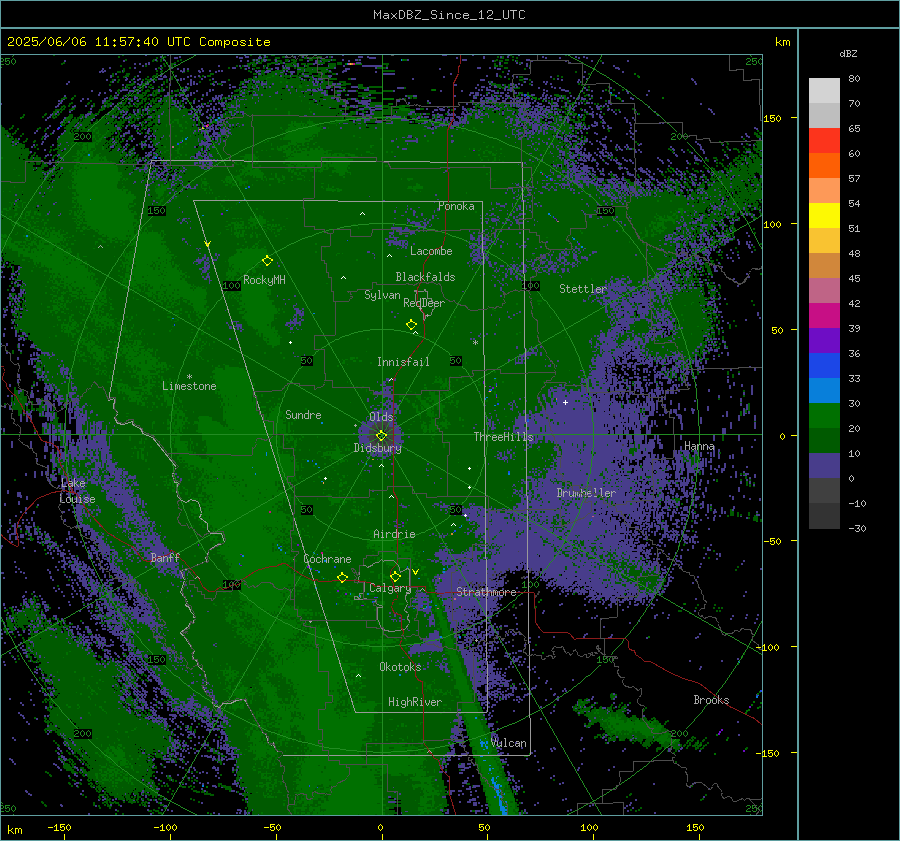Pick the orange 57-60 dBZ legend swatch
Viewport: 900px width, 841px height.
824,166
